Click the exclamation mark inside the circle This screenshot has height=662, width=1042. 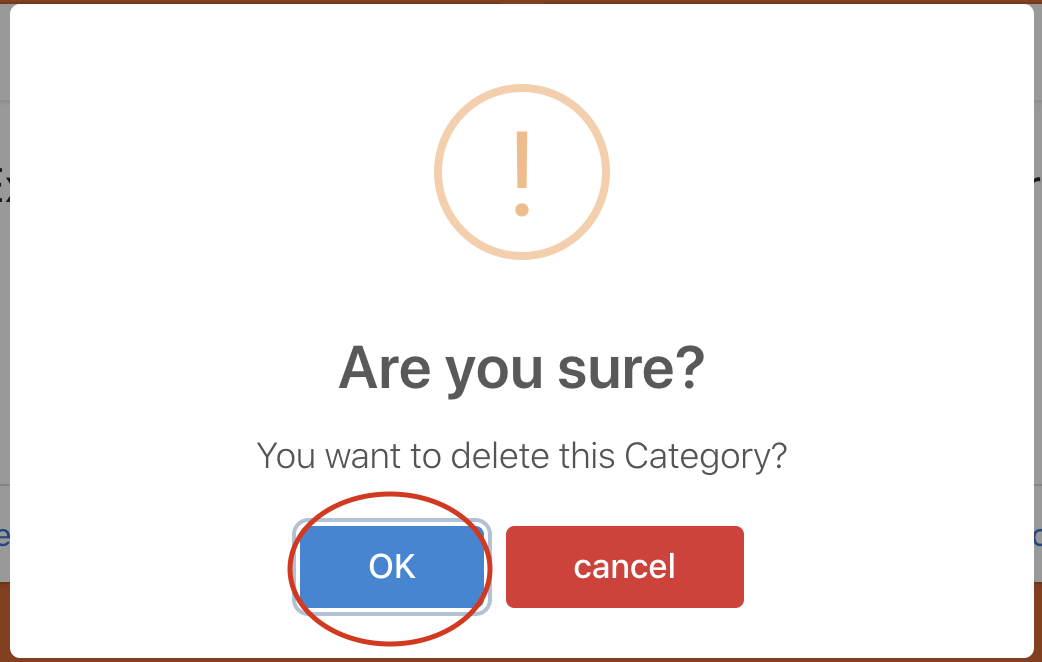(521, 172)
